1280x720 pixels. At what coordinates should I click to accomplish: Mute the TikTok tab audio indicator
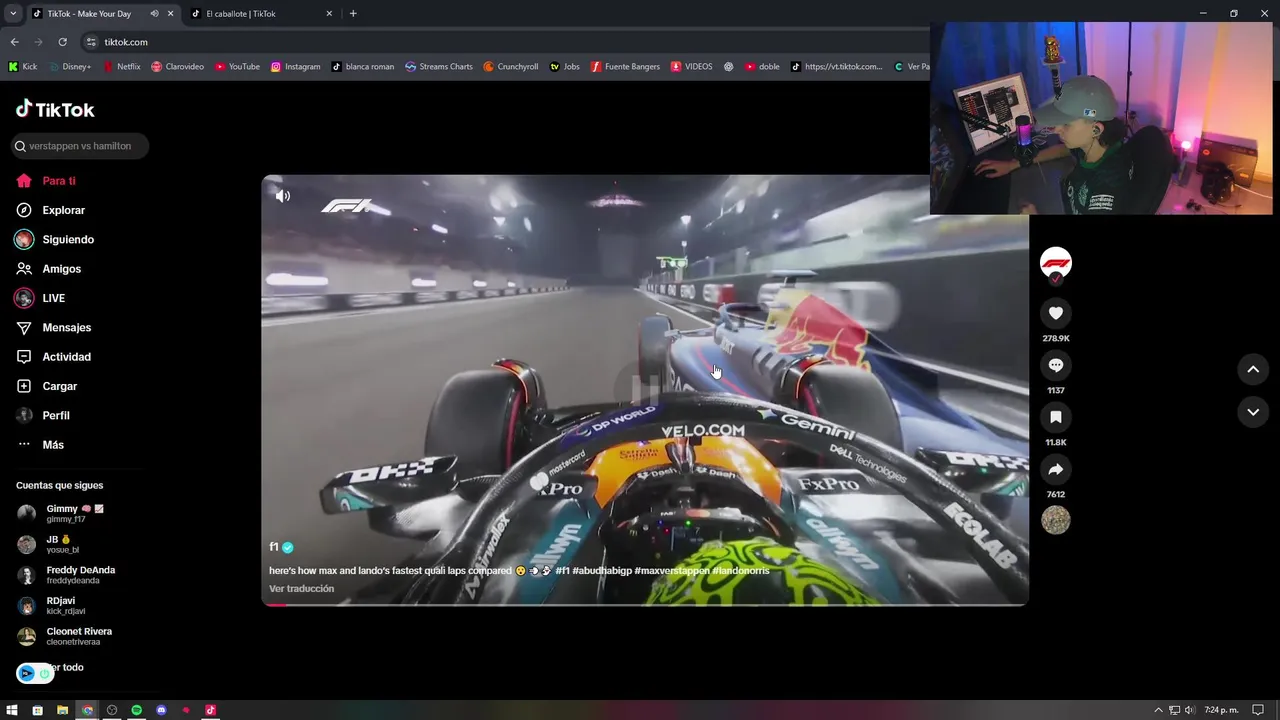(154, 14)
